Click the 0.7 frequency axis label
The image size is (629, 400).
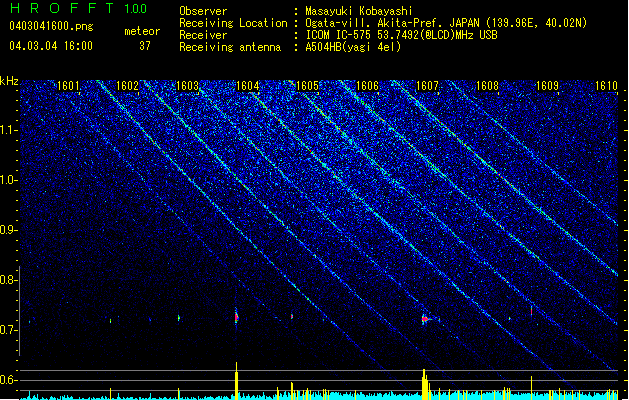[8, 330]
